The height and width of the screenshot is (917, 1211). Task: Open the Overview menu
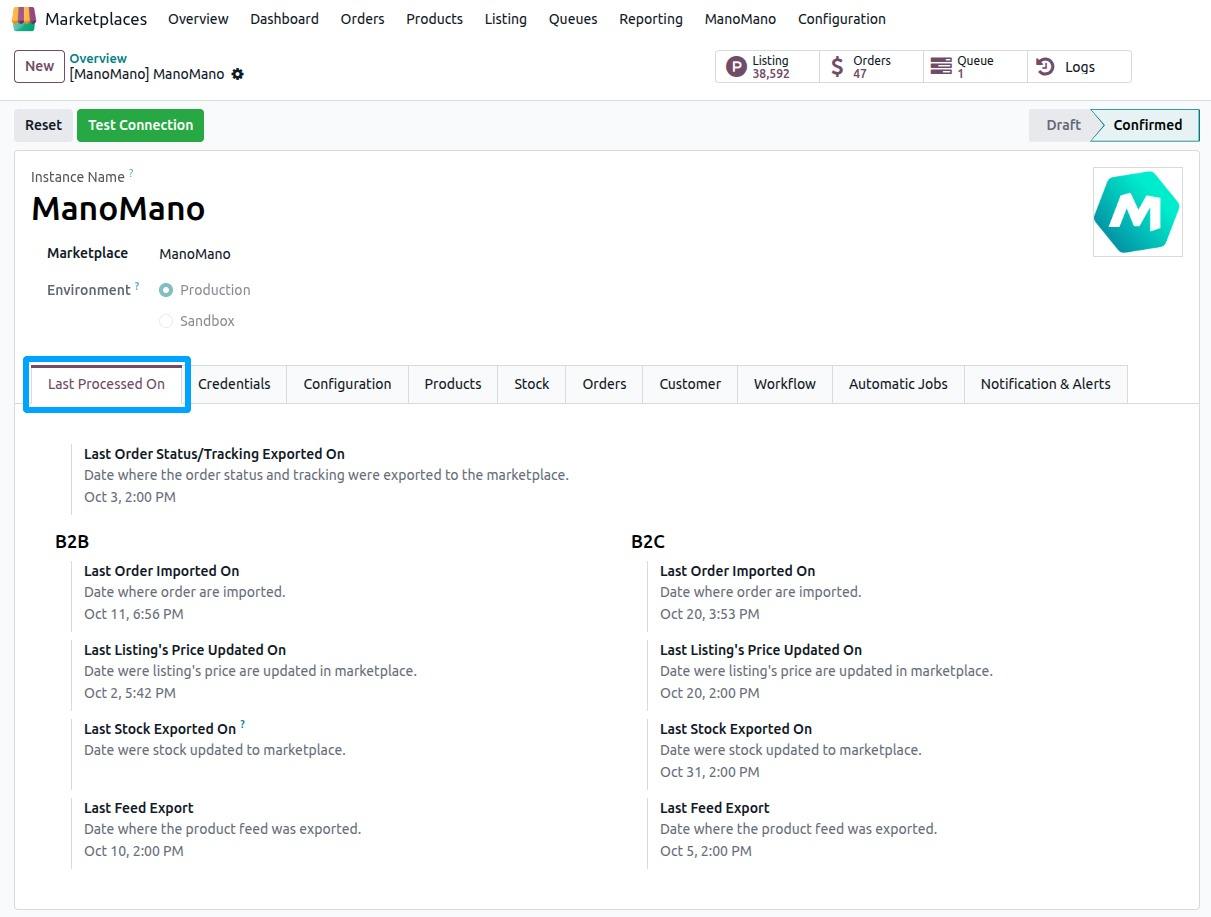tap(198, 19)
